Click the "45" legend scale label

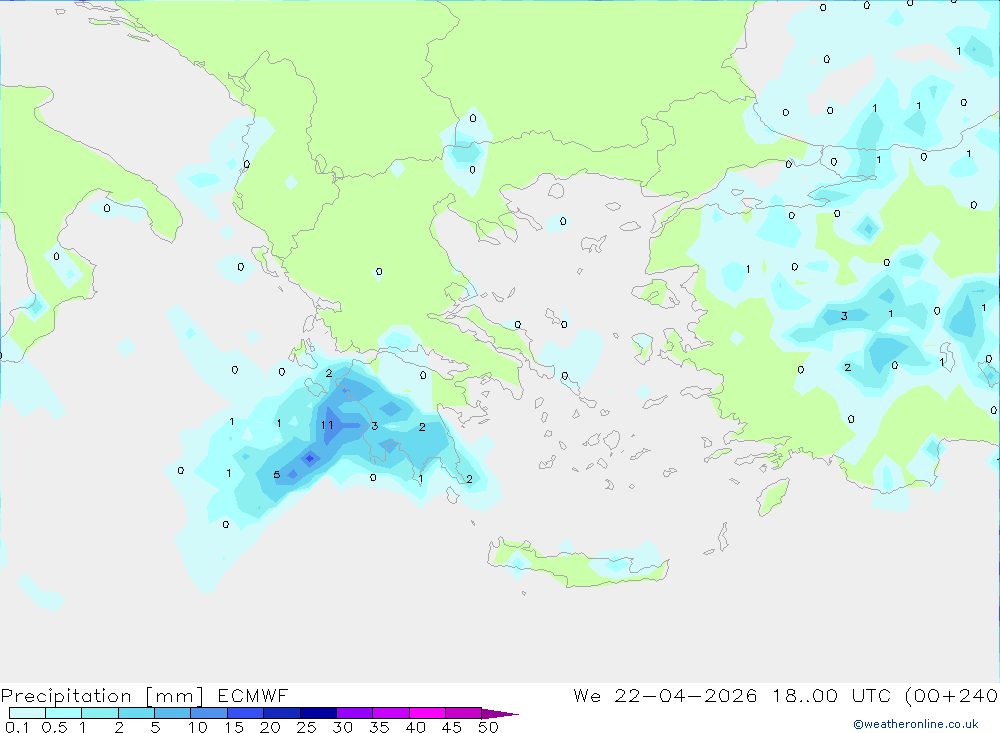(x=452, y=727)
